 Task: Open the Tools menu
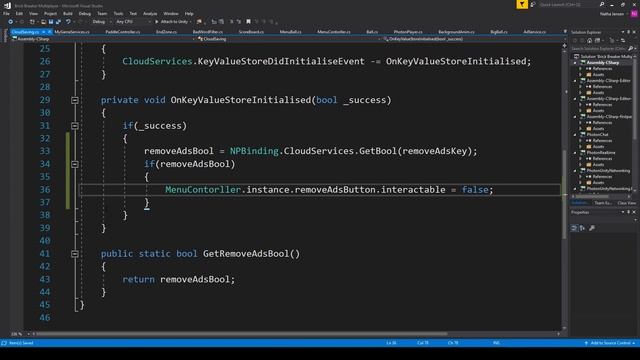[118, 13]
